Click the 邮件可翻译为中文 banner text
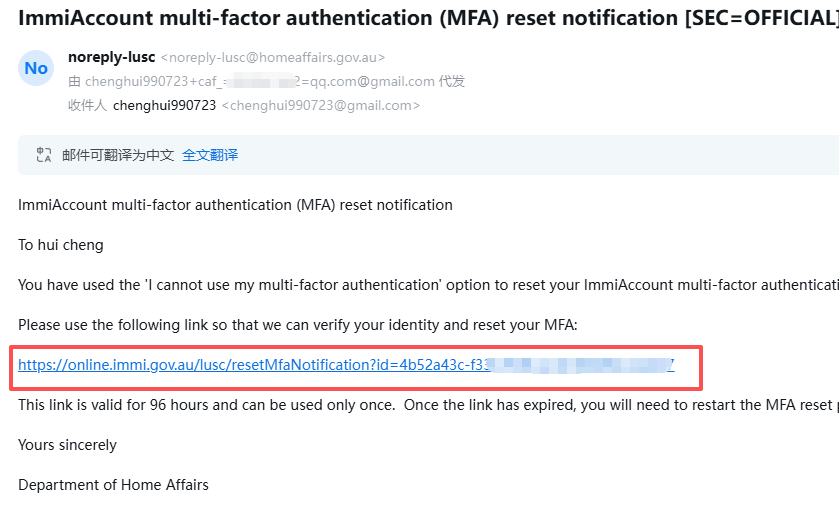This screenshot has width=839, height=517. point(118,155)
